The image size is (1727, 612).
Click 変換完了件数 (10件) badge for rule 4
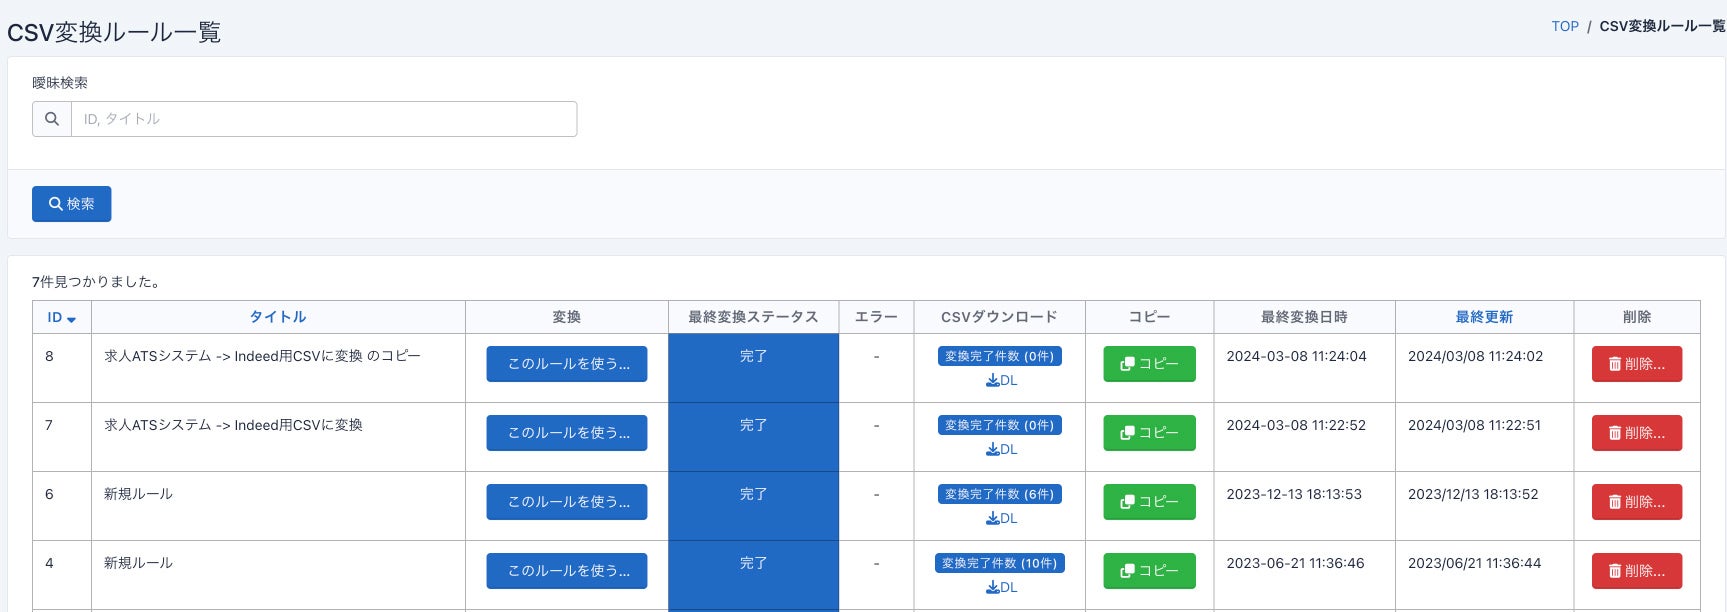pyautogui.click(x=1000, y=563)
